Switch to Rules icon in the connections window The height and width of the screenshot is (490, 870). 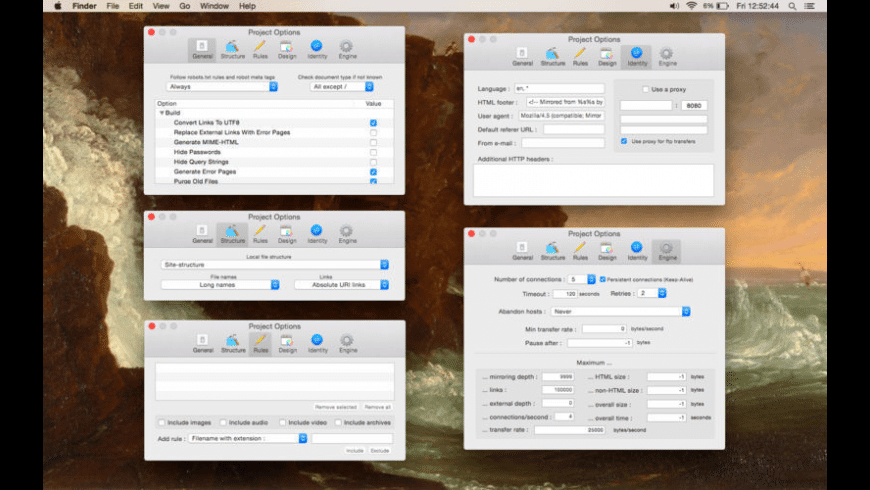pos(580,251)
